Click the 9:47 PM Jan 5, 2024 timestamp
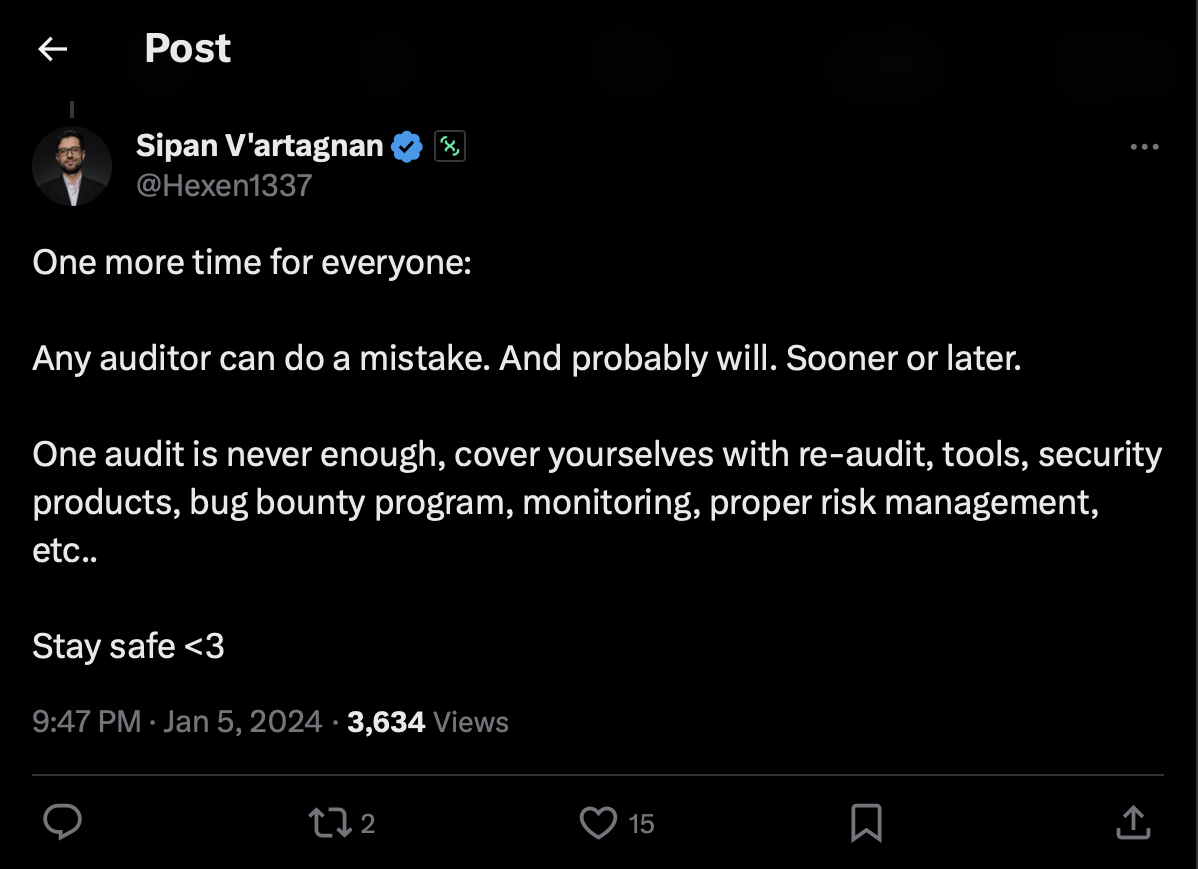The image size is (1198, 869). click(x=177, y=722)
